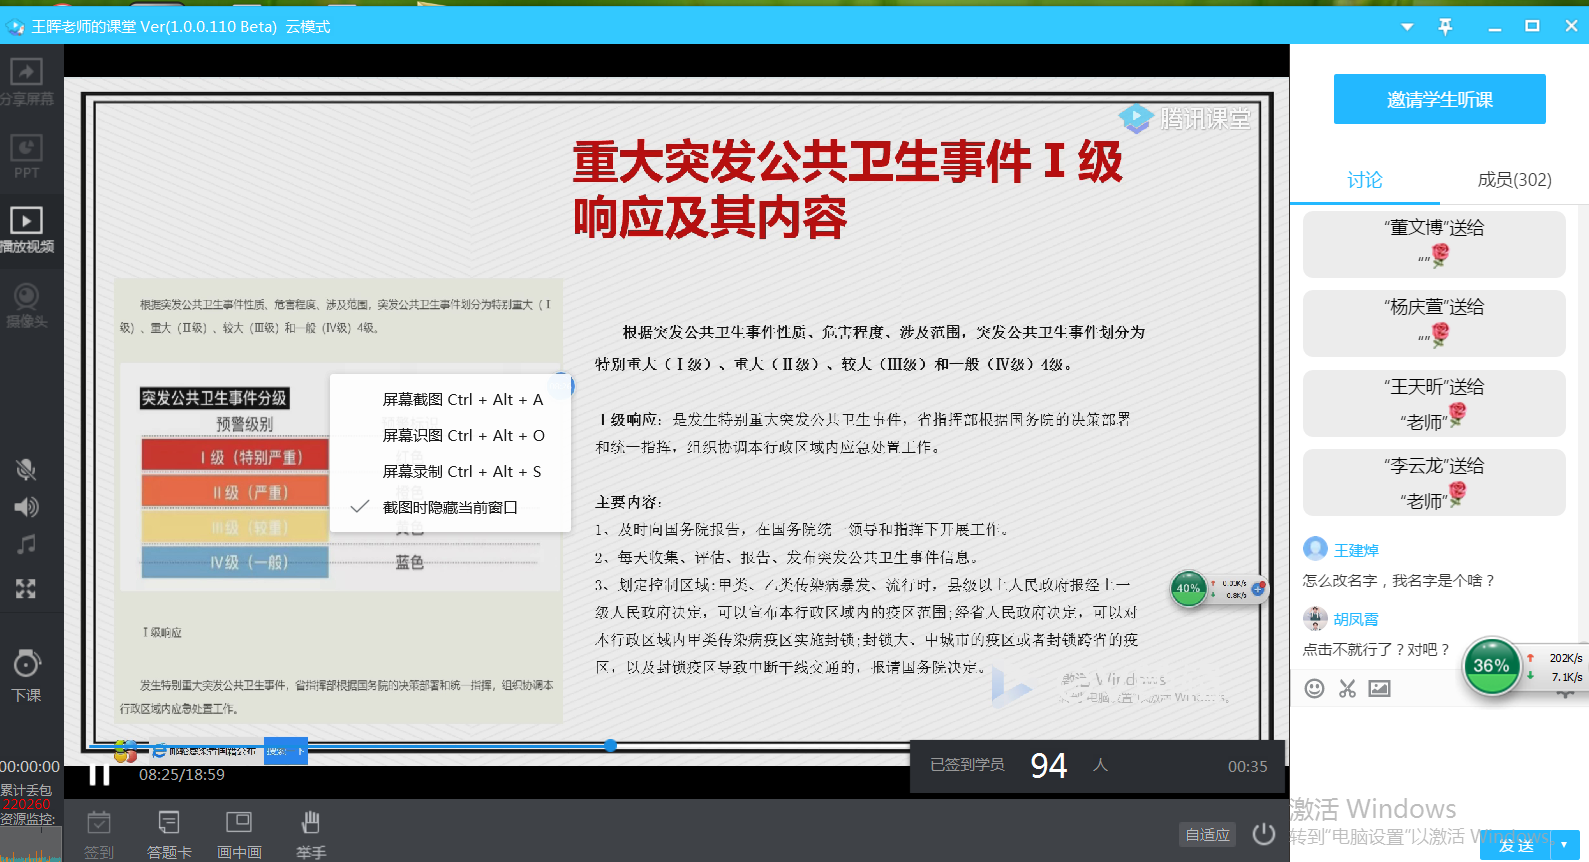The width and height of the screenshot is (1589, 862).
Task: Pause the video with the pause button
Action: tap(99, 774)
